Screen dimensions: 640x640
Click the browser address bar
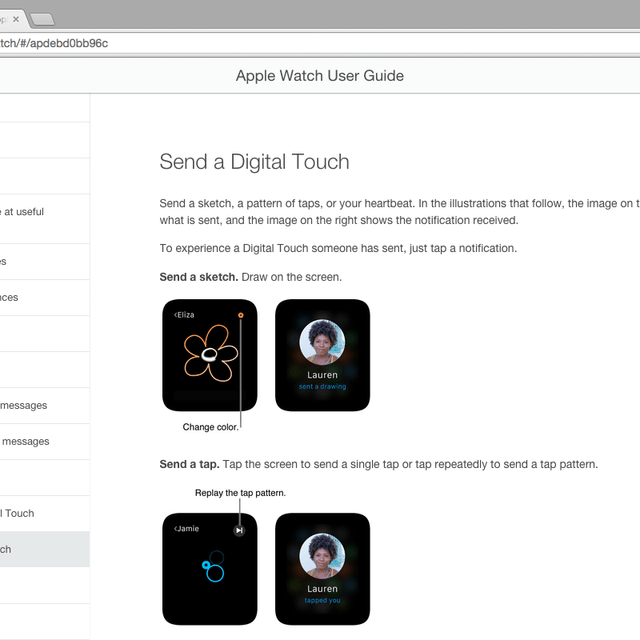320,43
